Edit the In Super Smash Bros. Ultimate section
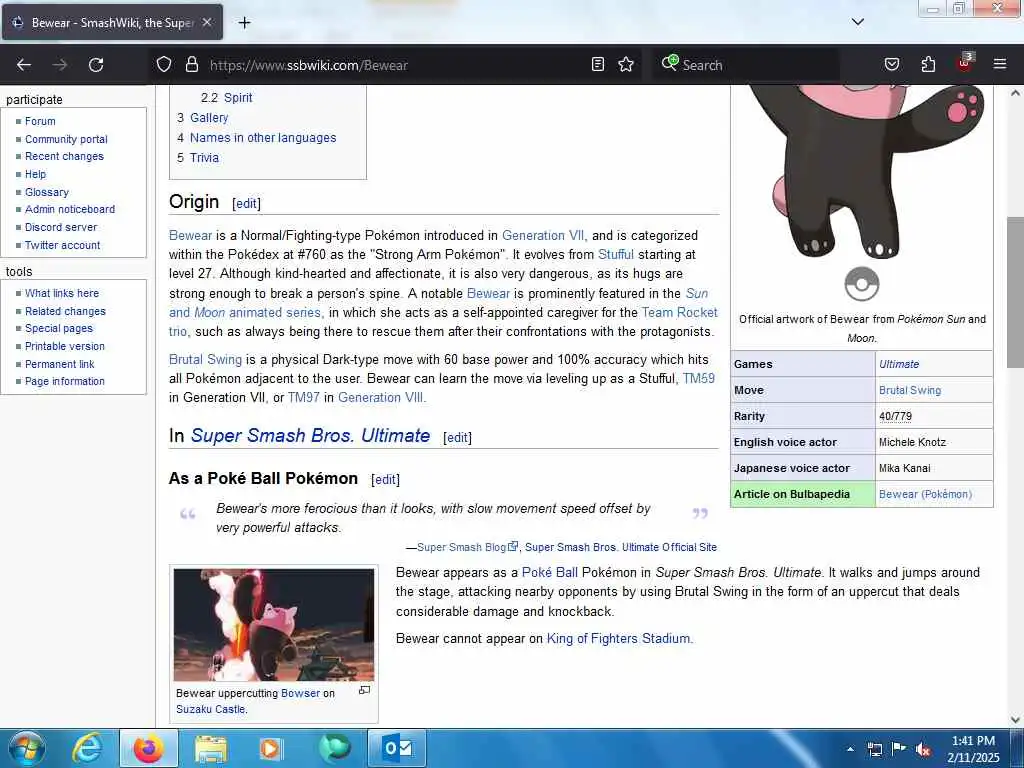This screenshot has width=1024, height=768. coord(457,438)
